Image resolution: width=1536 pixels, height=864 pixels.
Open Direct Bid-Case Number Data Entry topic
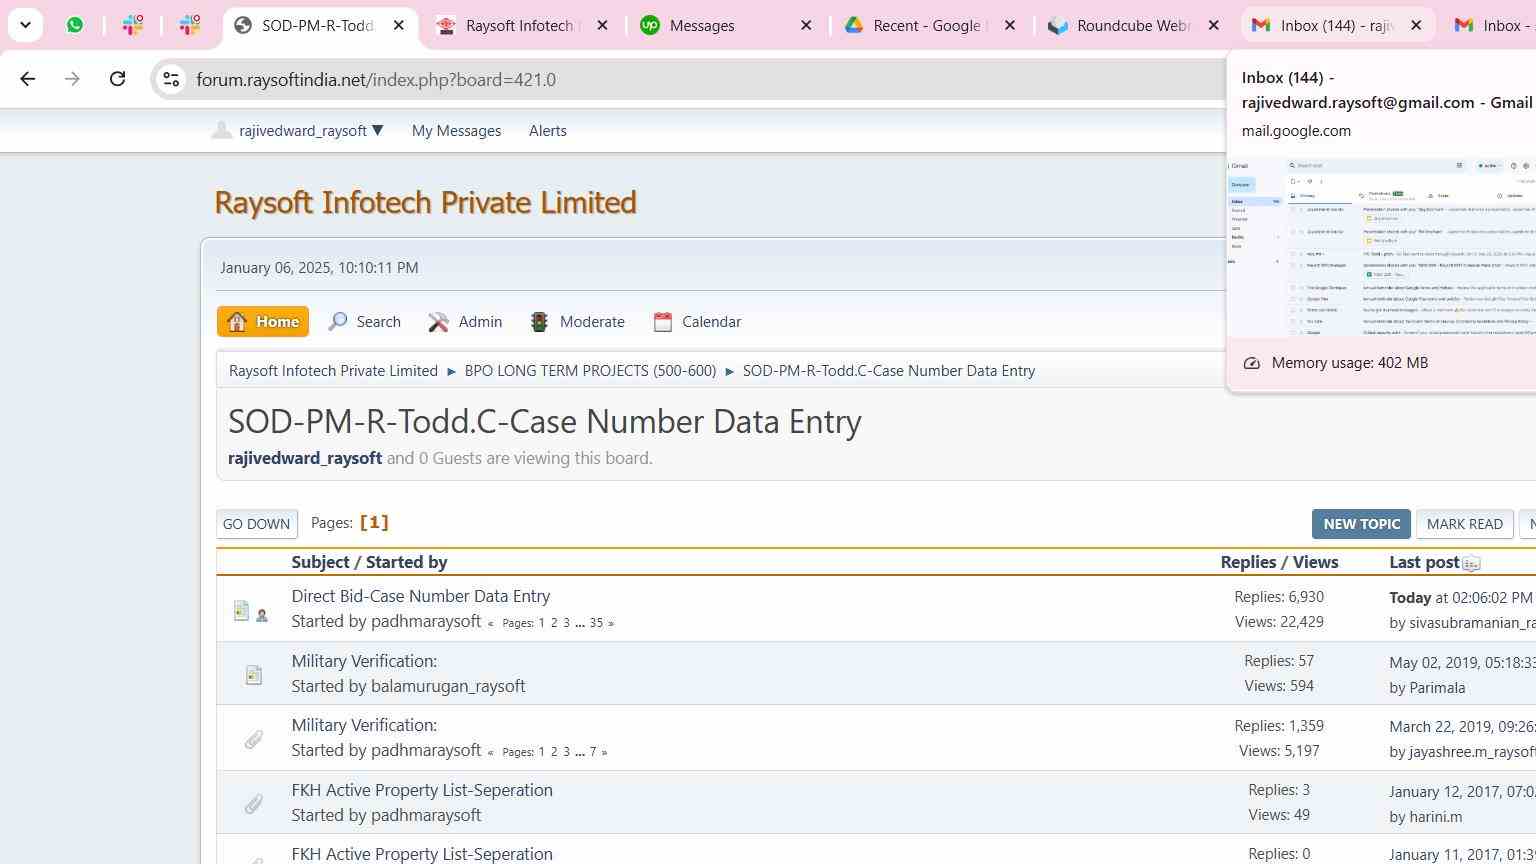421,596
